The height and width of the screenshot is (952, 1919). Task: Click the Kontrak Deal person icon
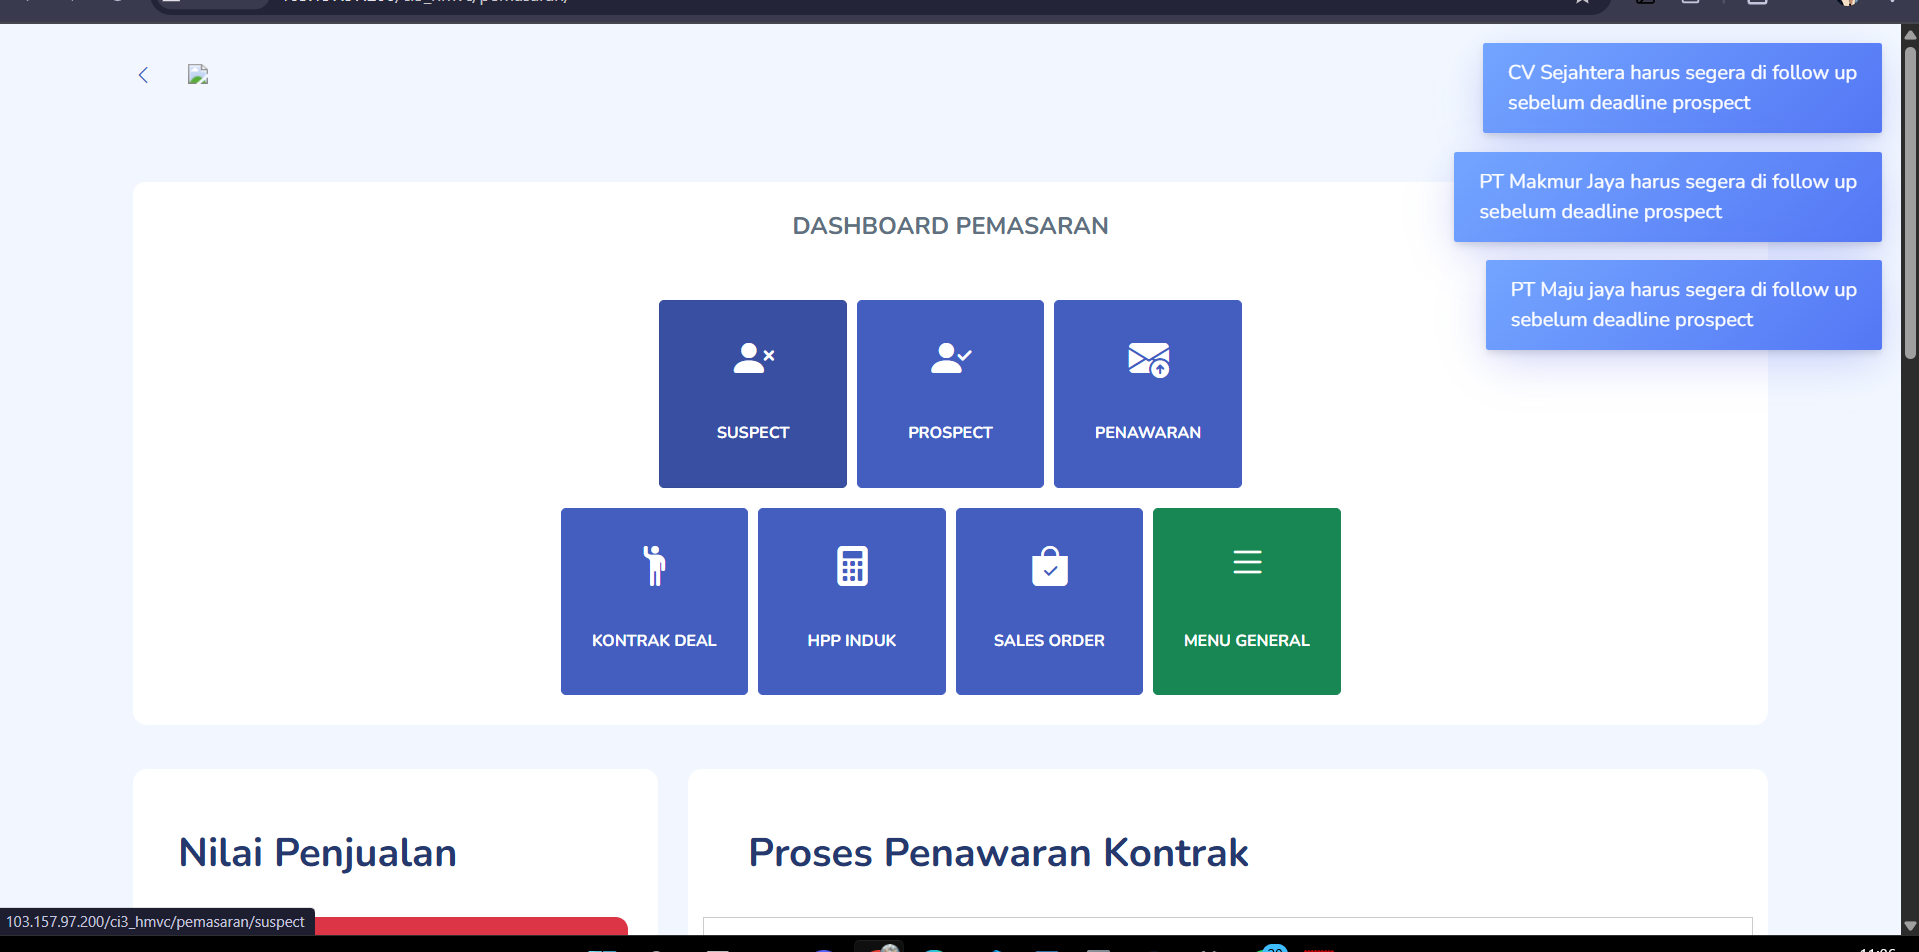click(x=654, y=566)
